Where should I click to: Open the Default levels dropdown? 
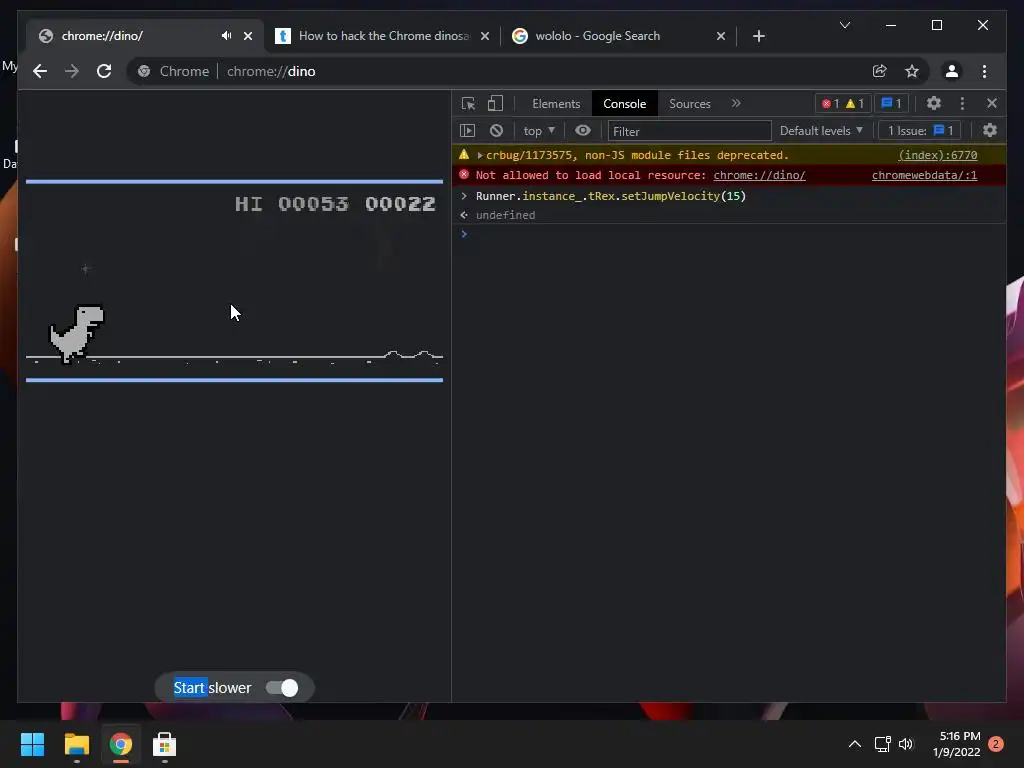821,131
